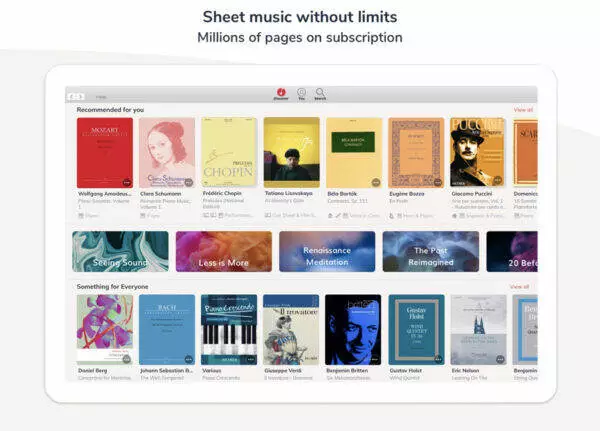Open the Il trovatore cover thumbnail

pyautogui.click(x=291, y=330)
